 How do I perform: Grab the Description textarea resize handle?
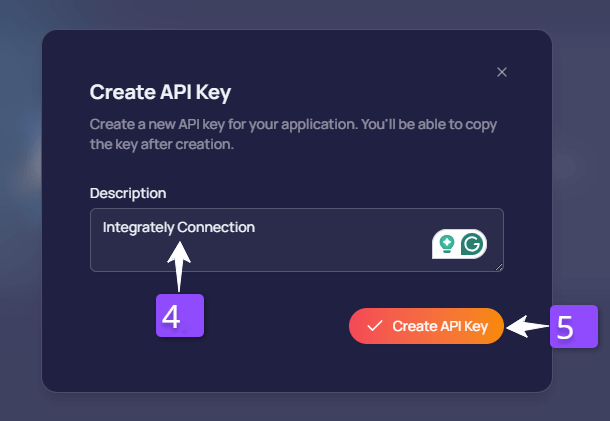(498, 266)
